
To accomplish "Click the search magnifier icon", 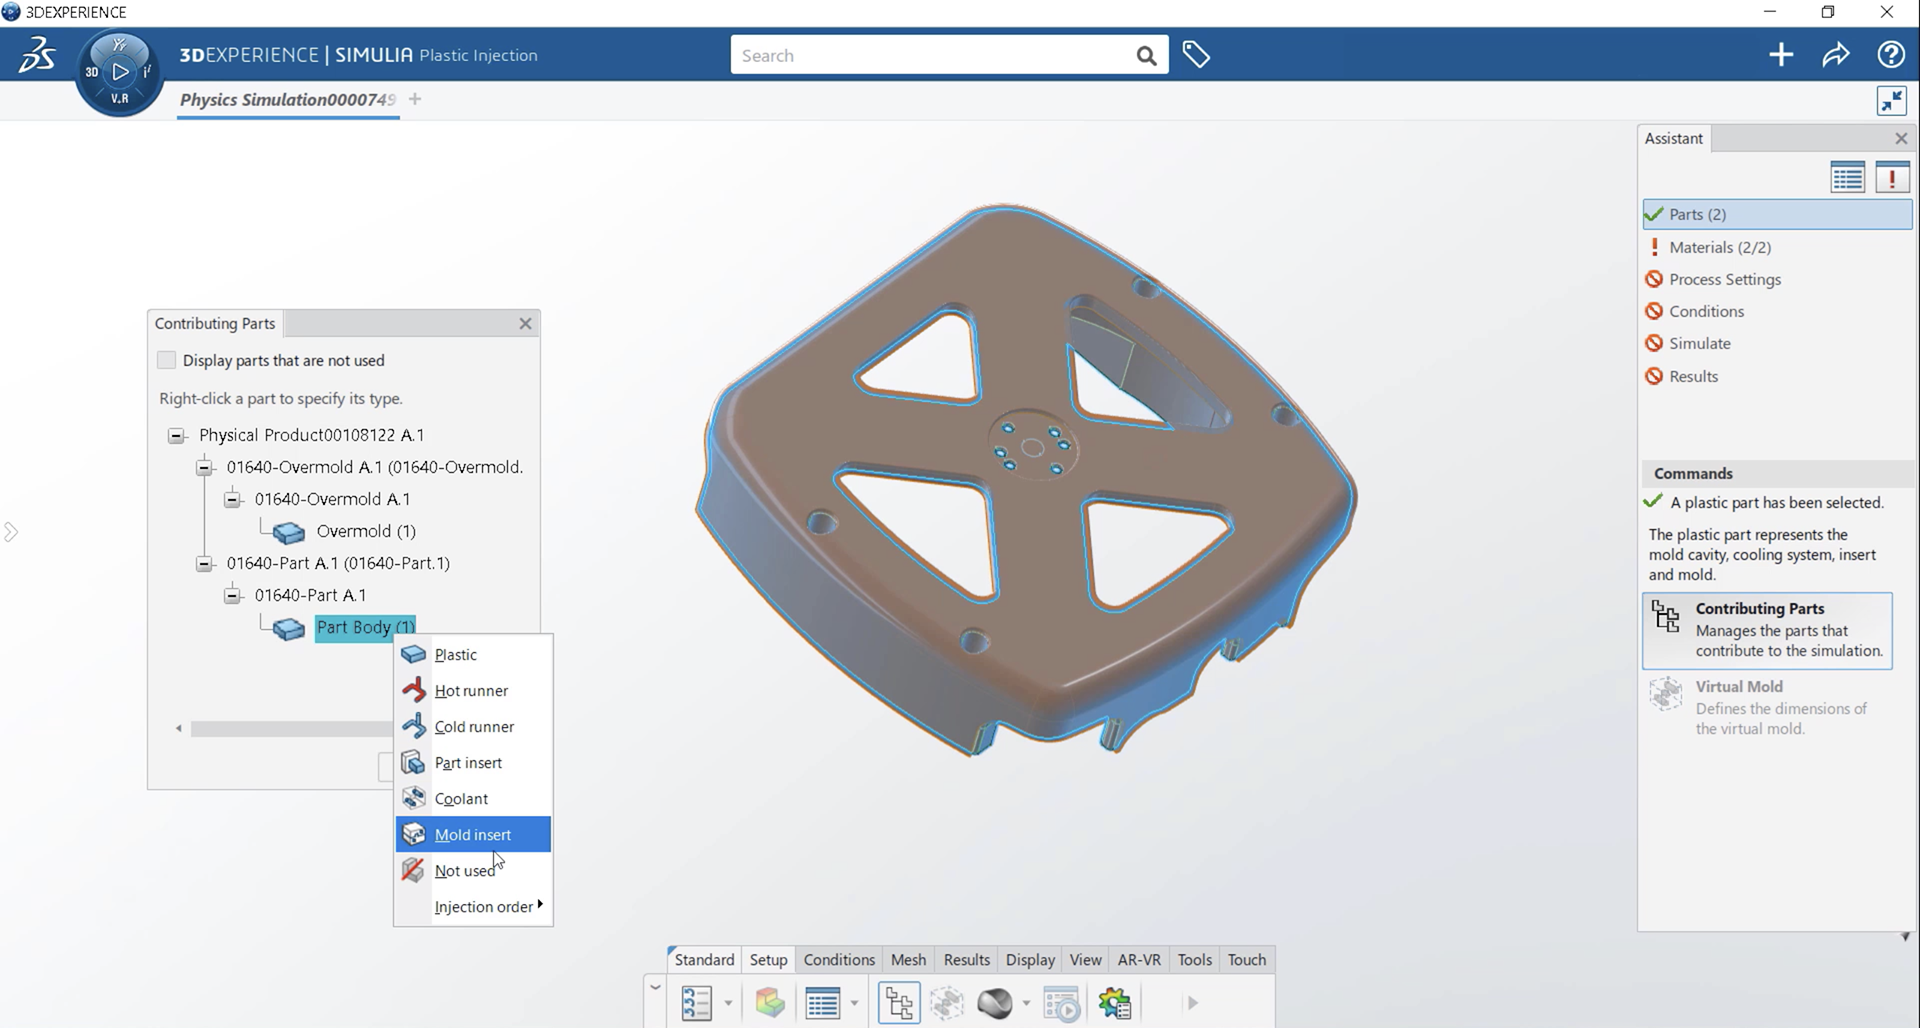I will pos(1146,56).
